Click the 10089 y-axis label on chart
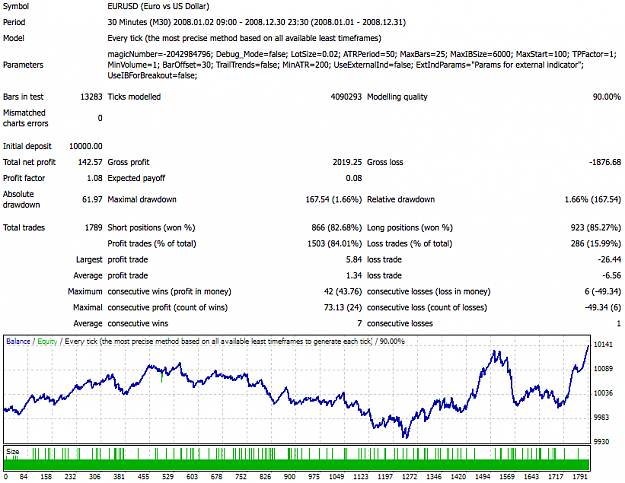The width and height of the screenshot is (625, 483). 603,369
